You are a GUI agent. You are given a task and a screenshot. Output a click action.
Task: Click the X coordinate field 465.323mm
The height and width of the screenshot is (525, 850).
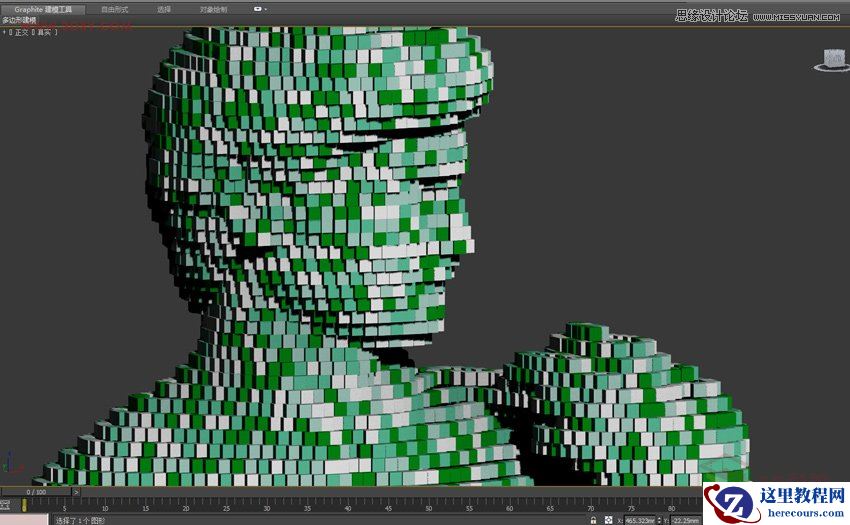click(x=640, y=521)
